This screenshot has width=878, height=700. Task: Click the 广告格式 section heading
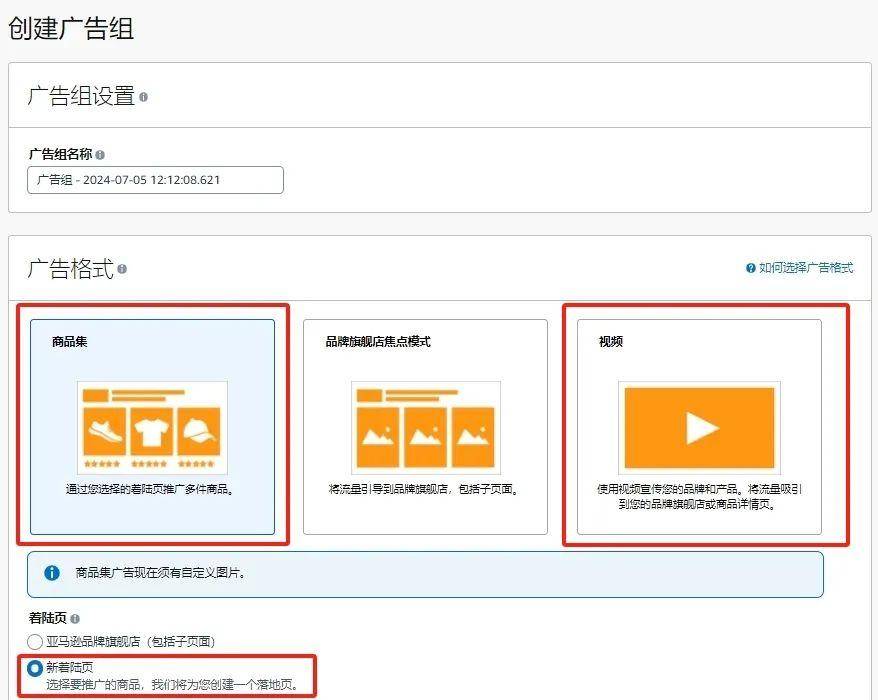point(71,269)
